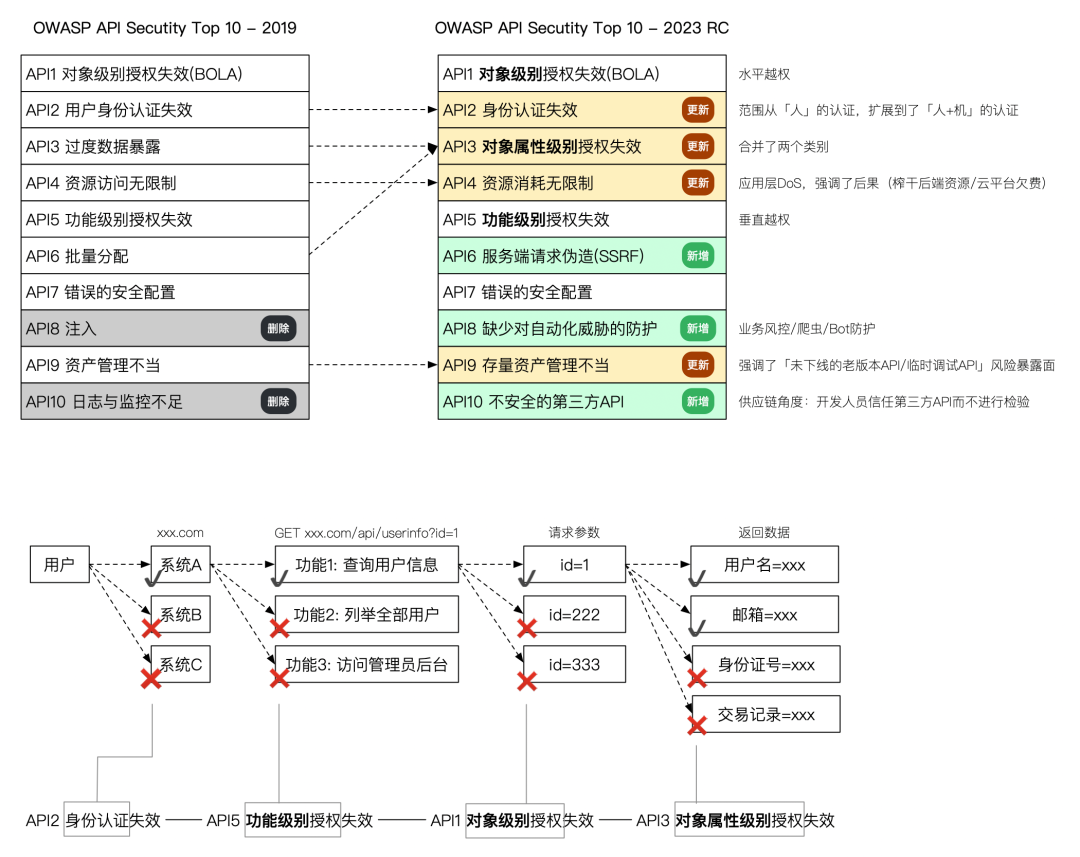The height and width of the screenshot is (857, 1080).
Task: Click the gray checkmark beside 系统A
Action: point(153,579)
